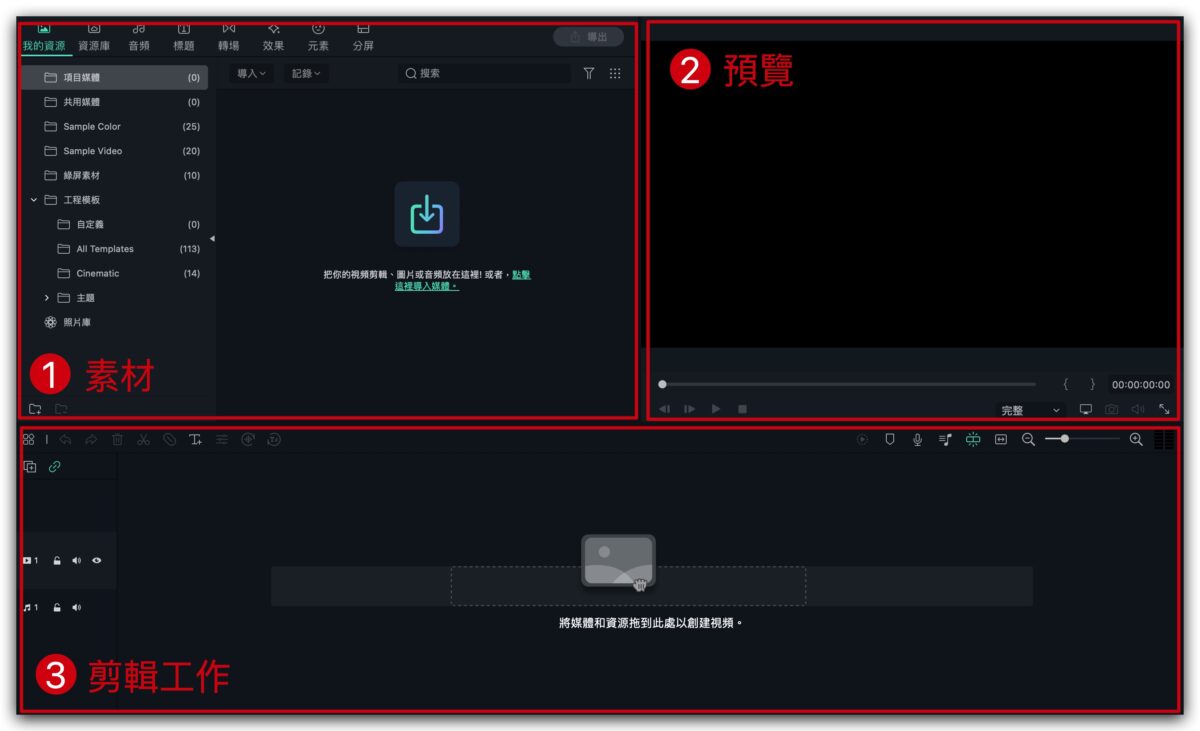Open the 元素 elements tab

click(318, 39)
